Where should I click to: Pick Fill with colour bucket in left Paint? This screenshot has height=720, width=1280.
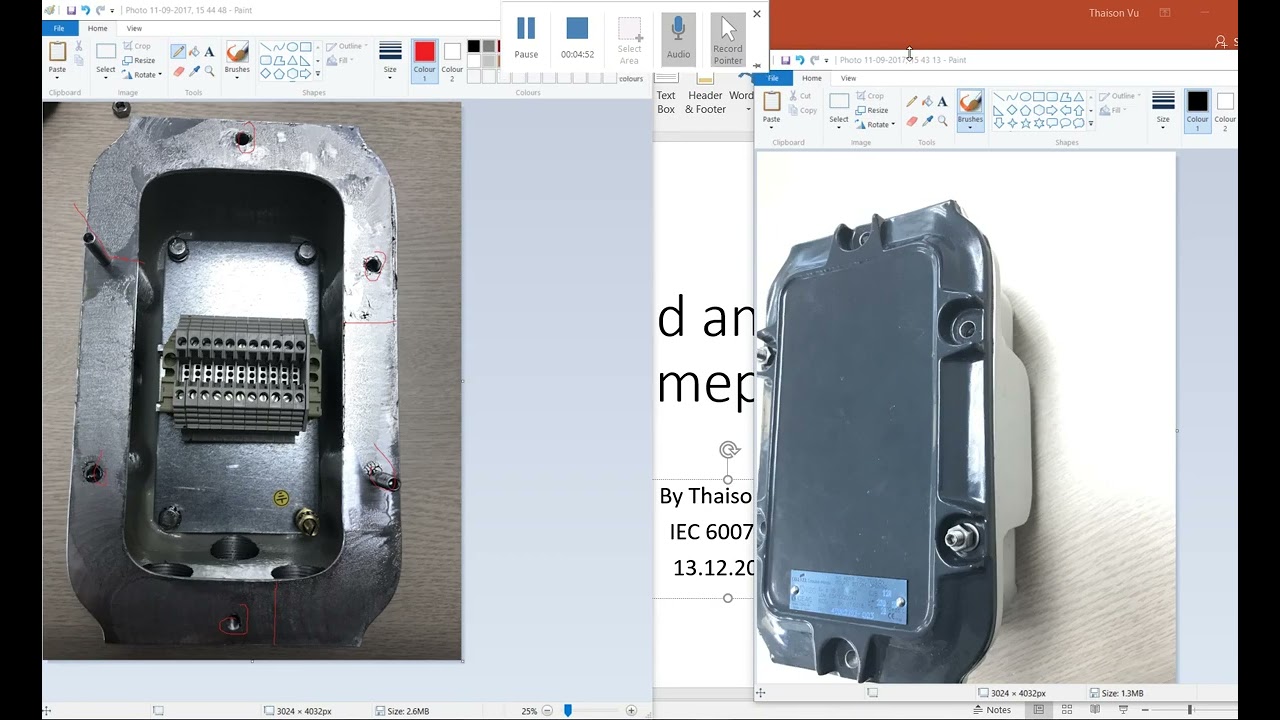194,52
